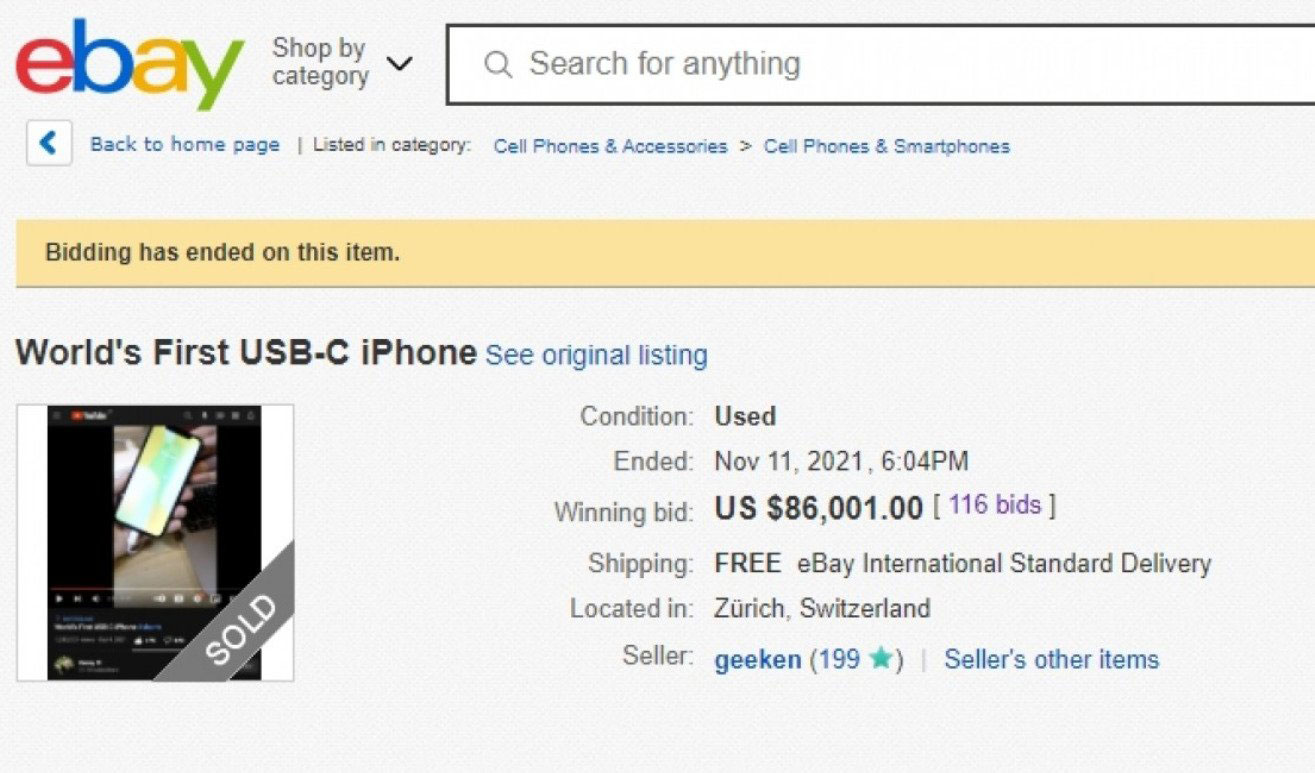Click the bidding has ended notice banner
The height and width of the screenshot is (773, 1315).
665,252
